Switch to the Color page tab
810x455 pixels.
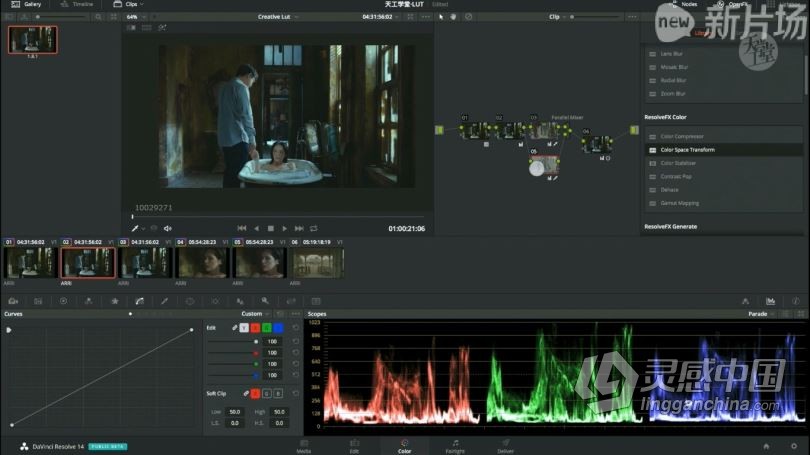click(404, 447)
